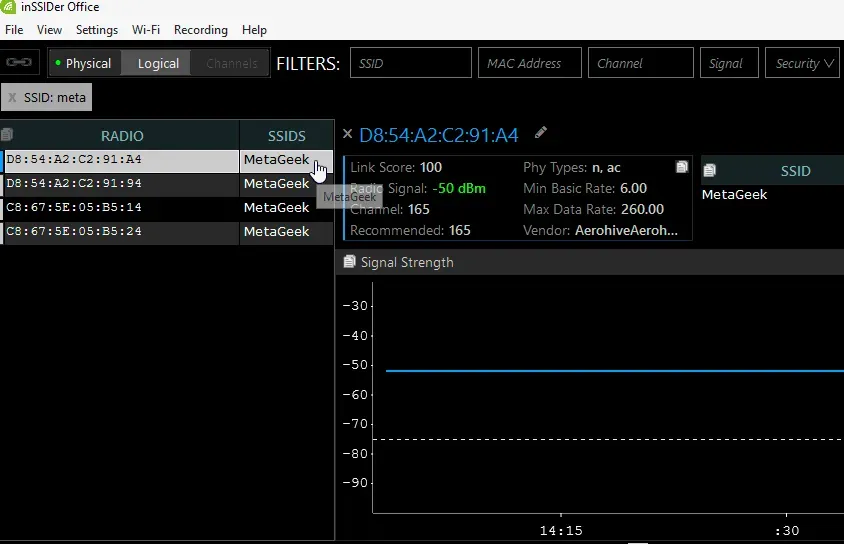Image resolution: width=844 pixels, height=544 pixels.
Task: Select the Channels view toggle
Action: click(x=231, y=63)
